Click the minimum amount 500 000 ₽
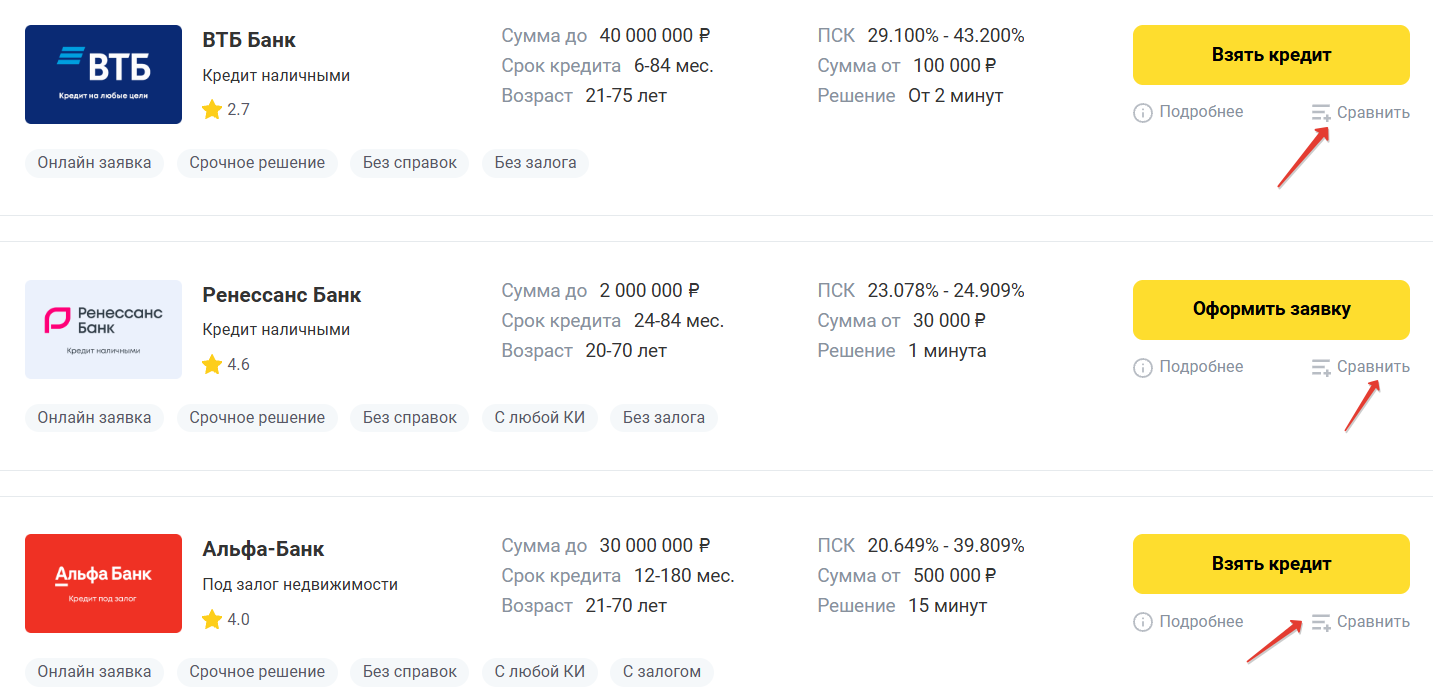 [955, 576]
